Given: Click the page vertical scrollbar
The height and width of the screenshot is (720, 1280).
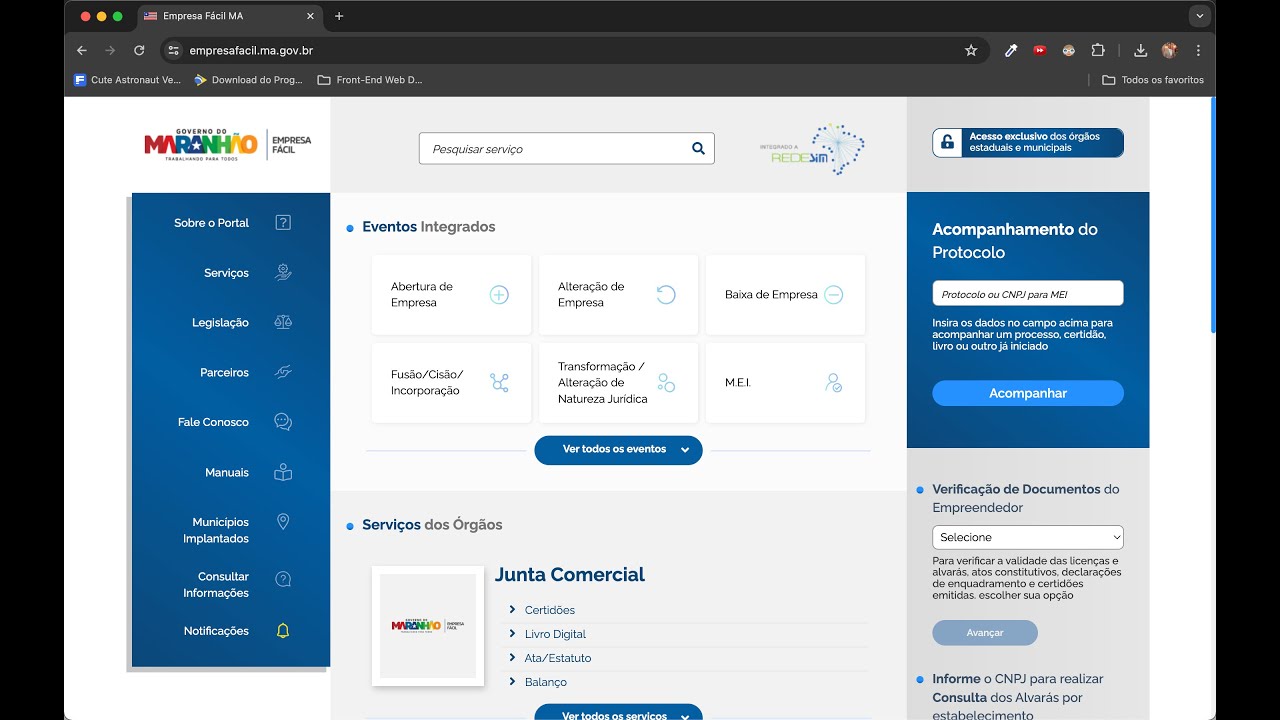Looking at the screenshot, I should pos(1213,215).
